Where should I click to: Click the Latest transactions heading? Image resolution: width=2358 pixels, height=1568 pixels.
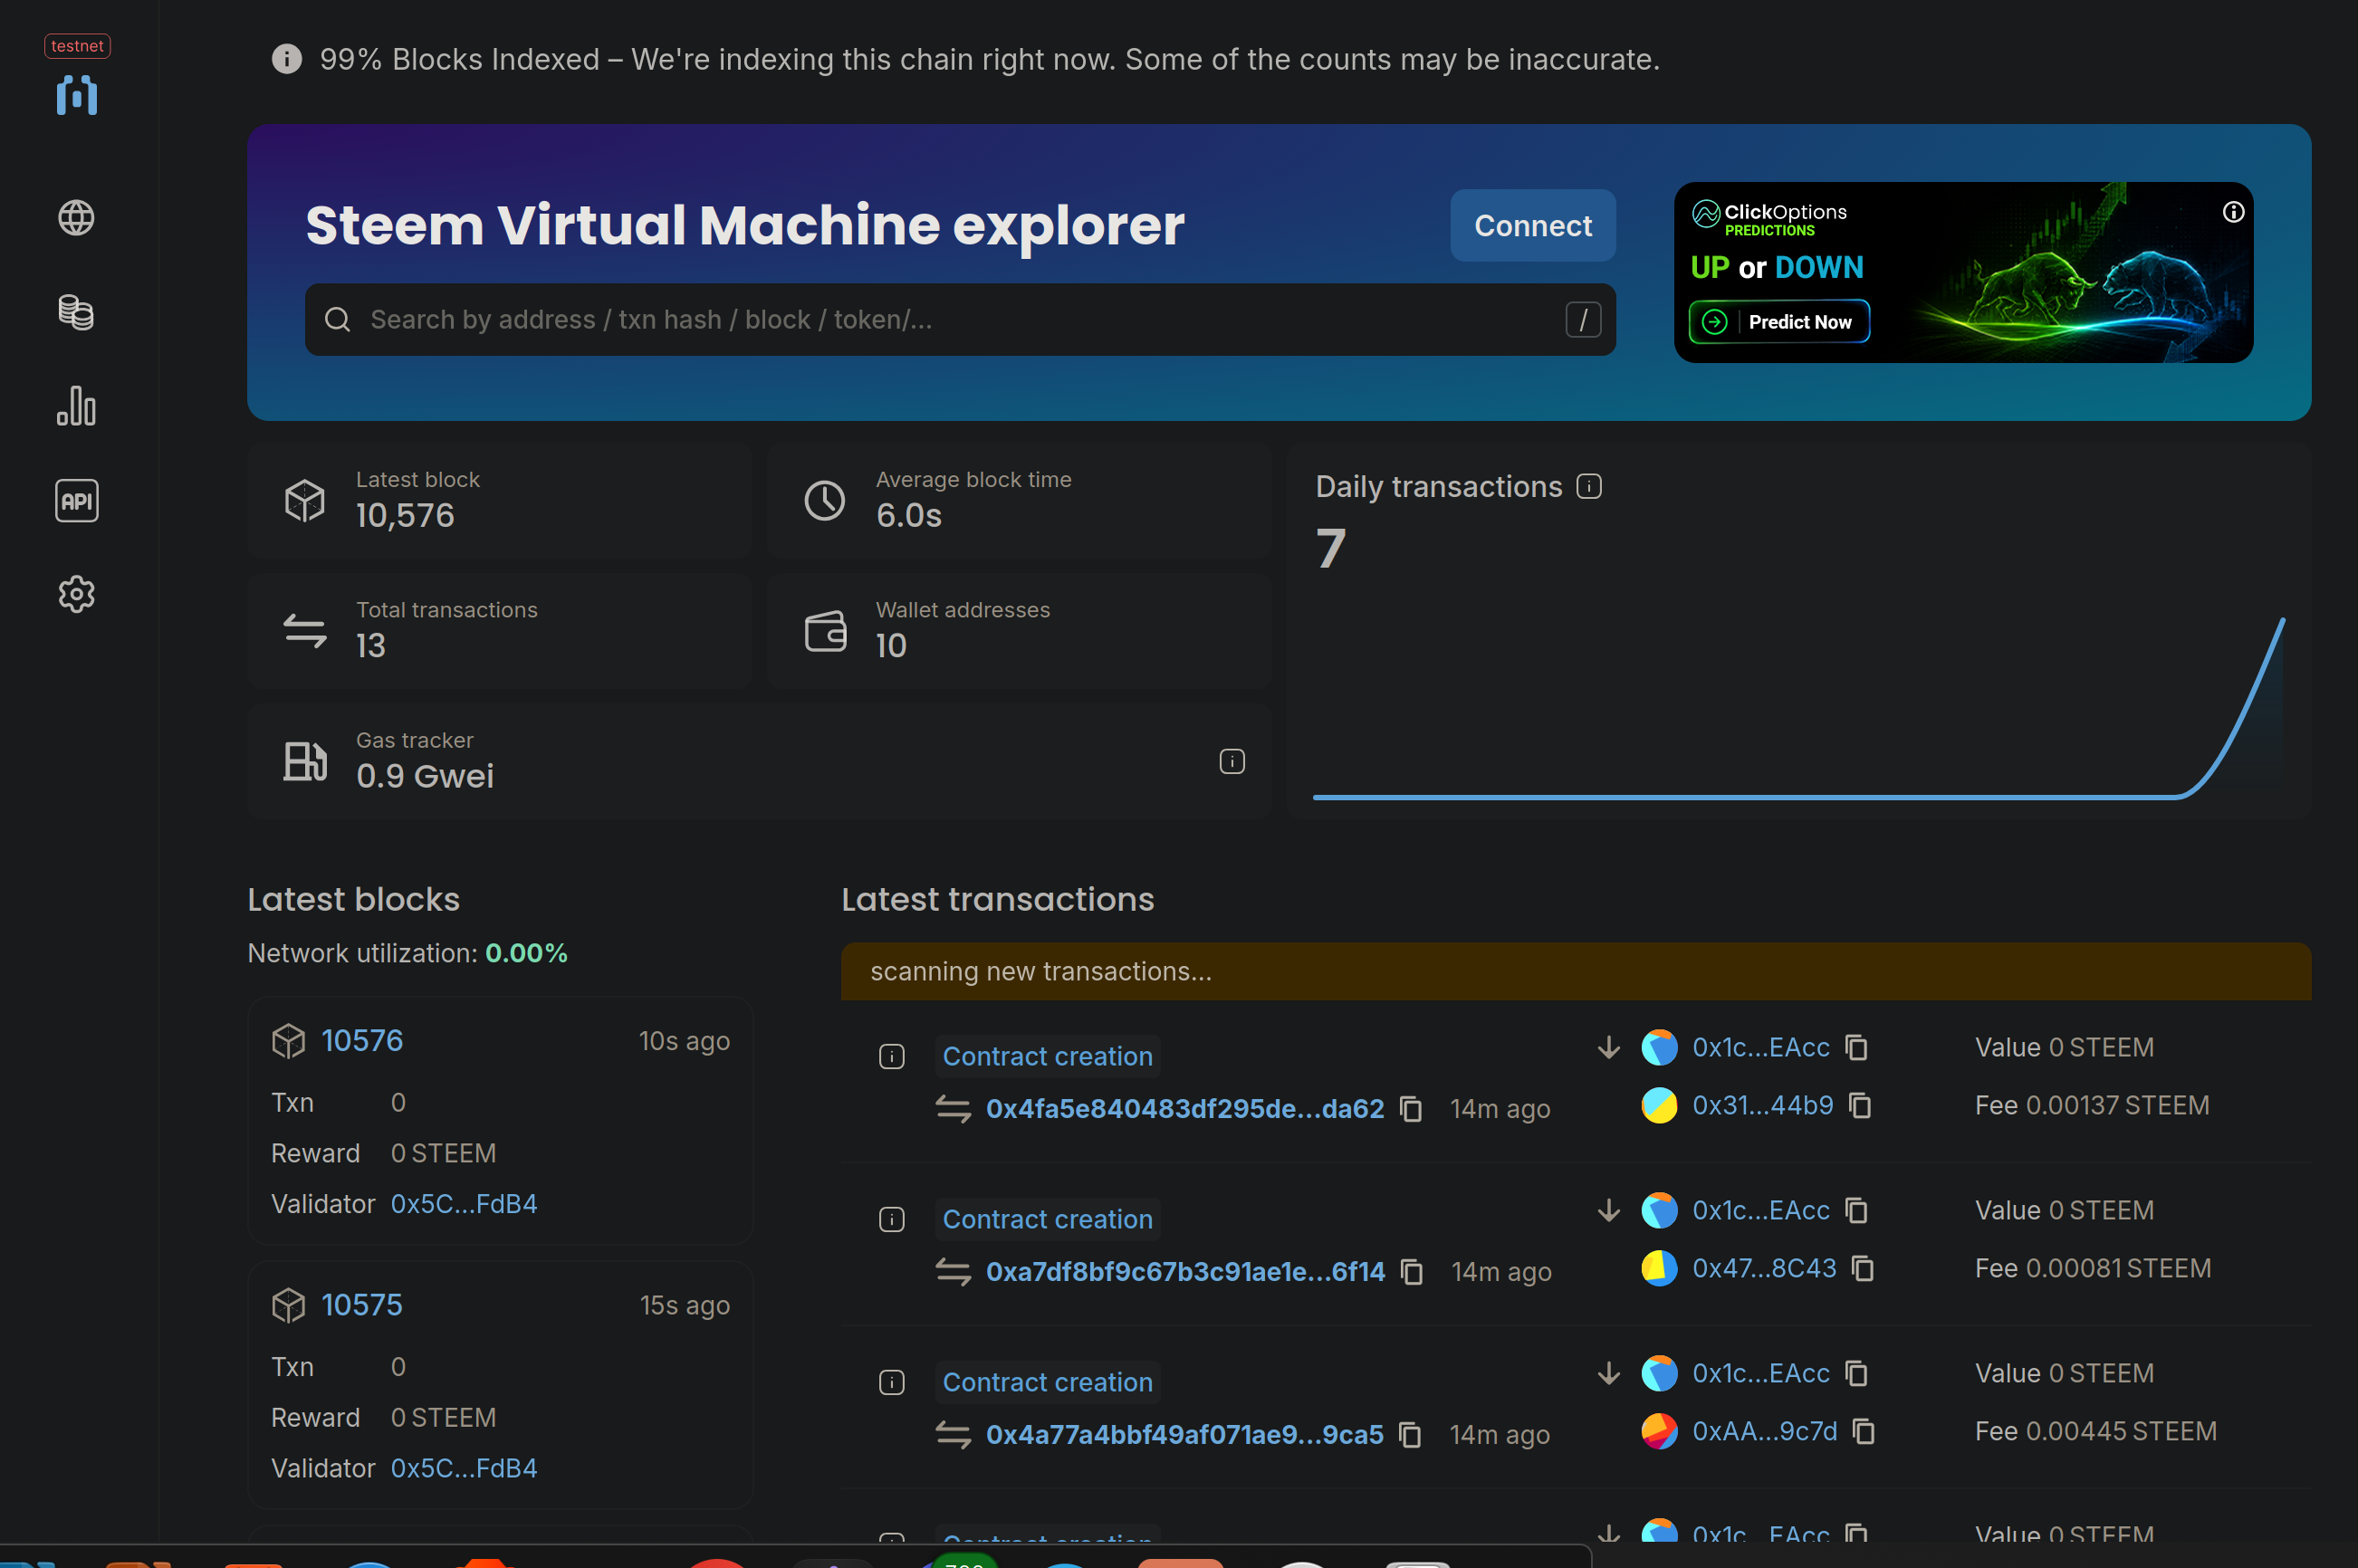[x=997, y=899]
